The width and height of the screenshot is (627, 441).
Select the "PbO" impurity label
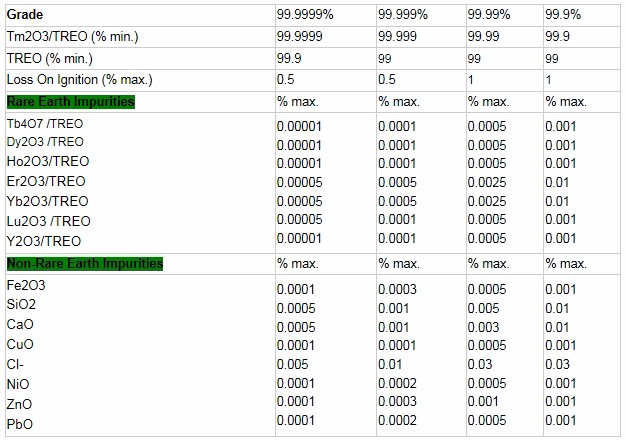20,424
